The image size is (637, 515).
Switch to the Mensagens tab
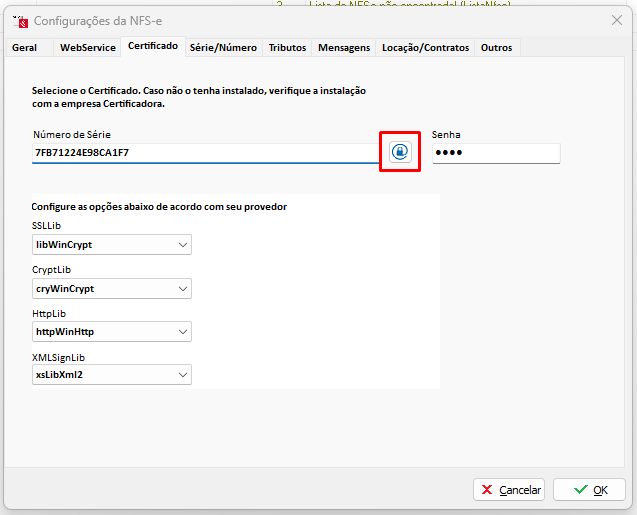pyautogui.click(x=344, y=48)
